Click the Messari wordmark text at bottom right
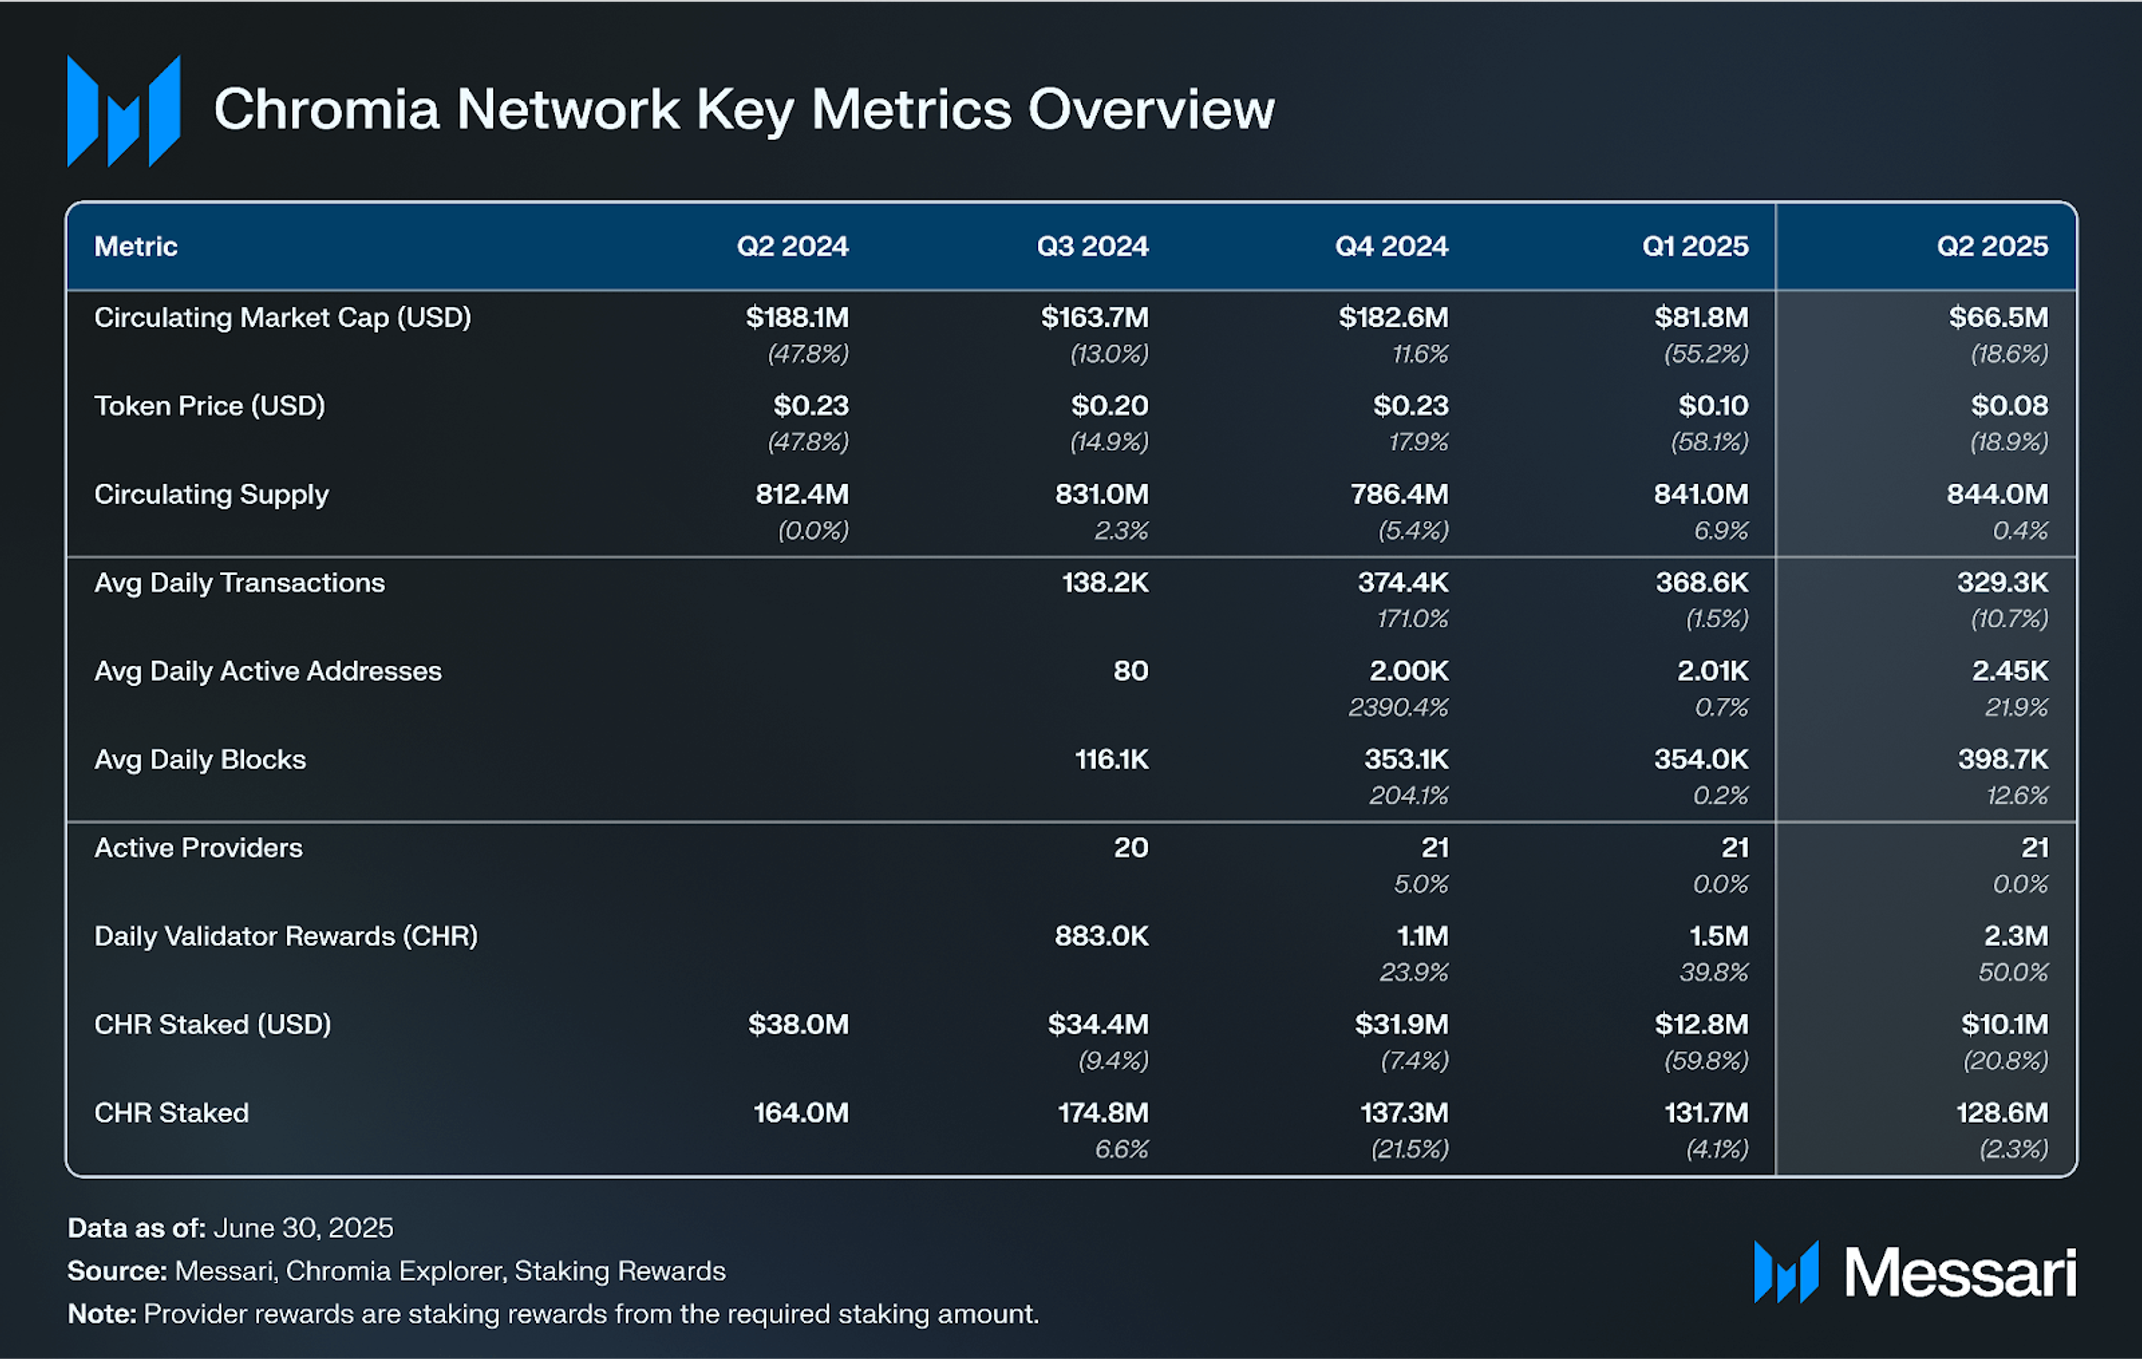2142x1359 pixels. tap(1960, 1273)
